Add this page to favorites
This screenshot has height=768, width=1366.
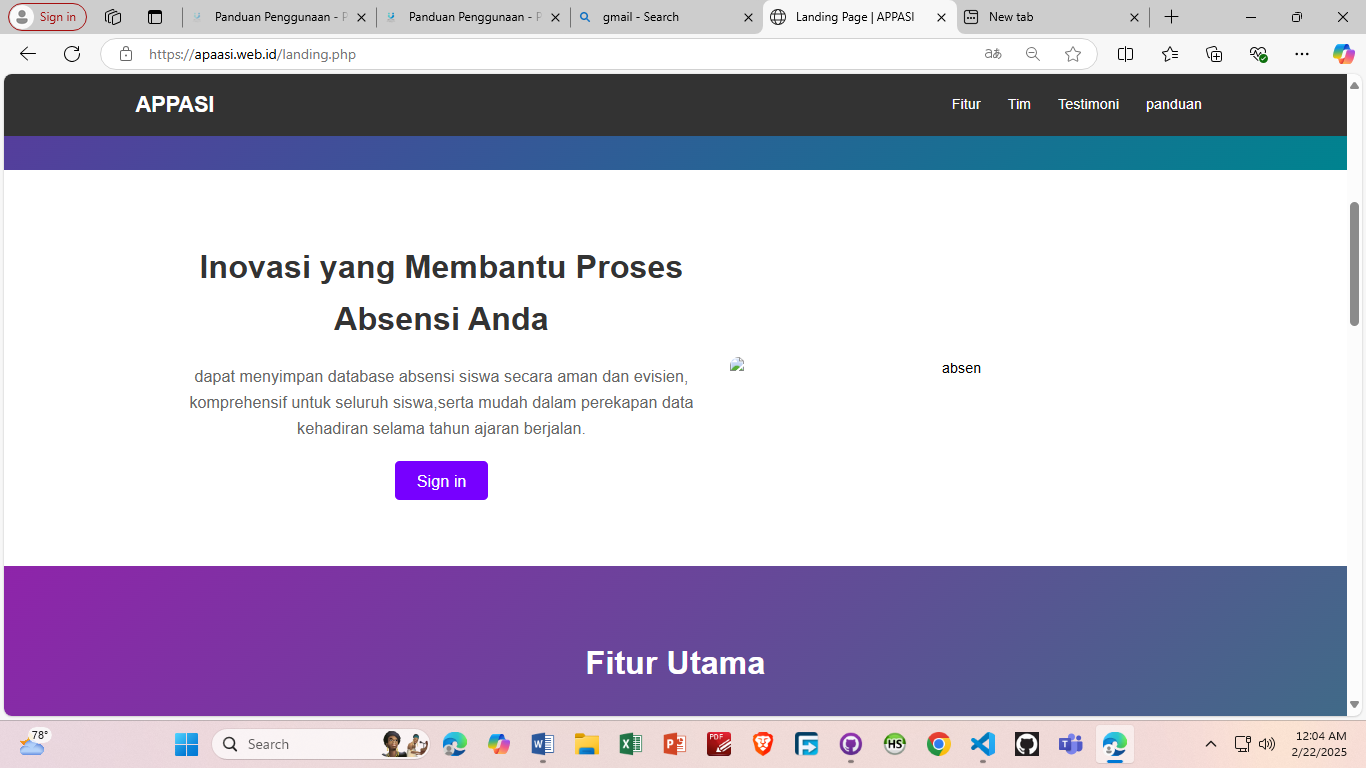pos(1072,54)
